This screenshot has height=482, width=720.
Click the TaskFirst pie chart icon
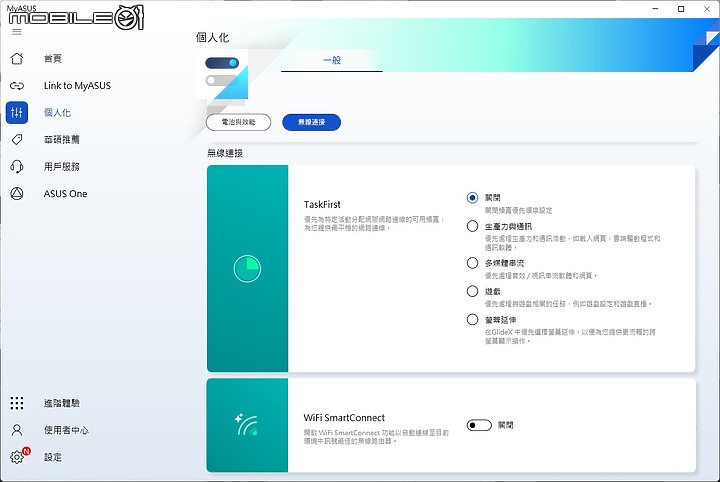tap(247, 269)
